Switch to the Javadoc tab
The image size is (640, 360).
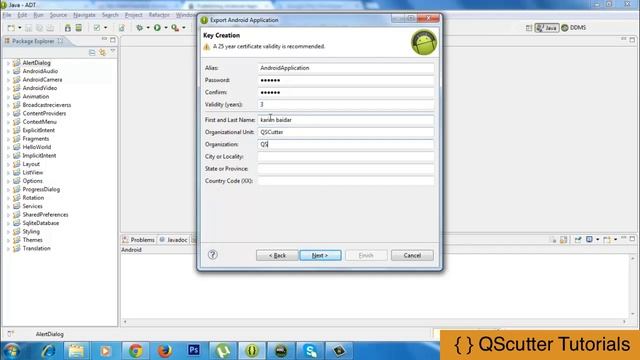[173, 240]
